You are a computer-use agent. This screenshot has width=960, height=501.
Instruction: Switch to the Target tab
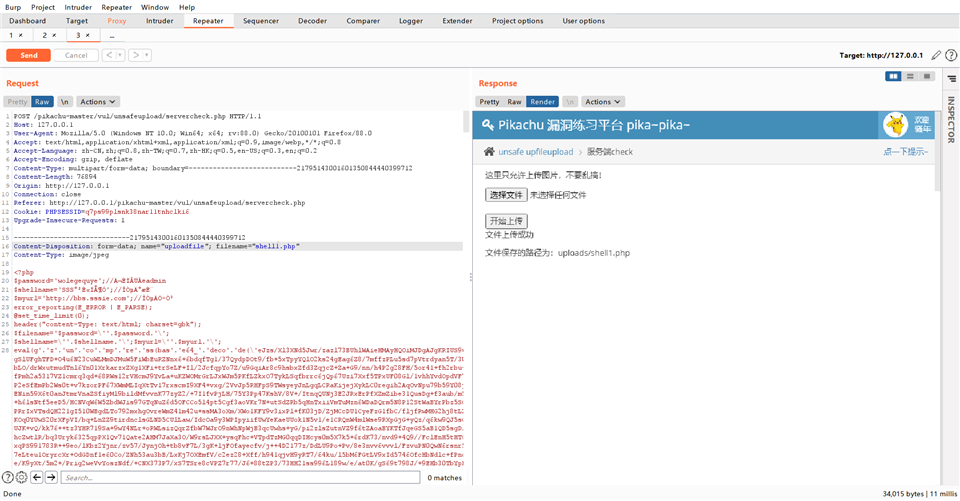pyautogui.click(x=77, y=21)
